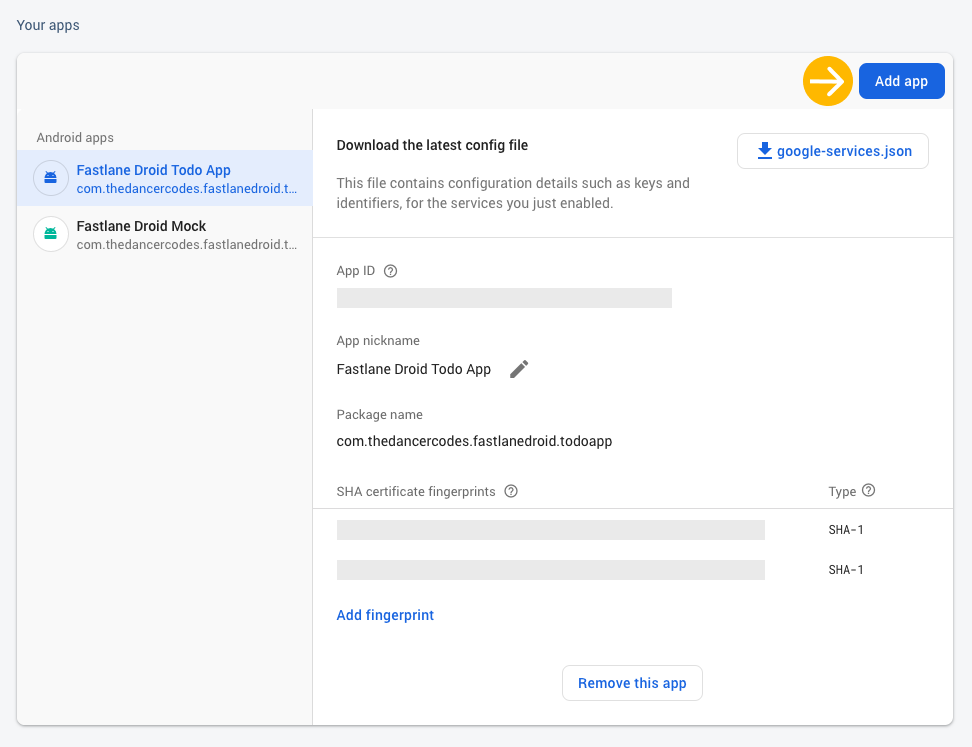Click the Fastlane Droid Todo App nickname text
The width and height of the screenshot is (972, 747).
click(414, 369)
